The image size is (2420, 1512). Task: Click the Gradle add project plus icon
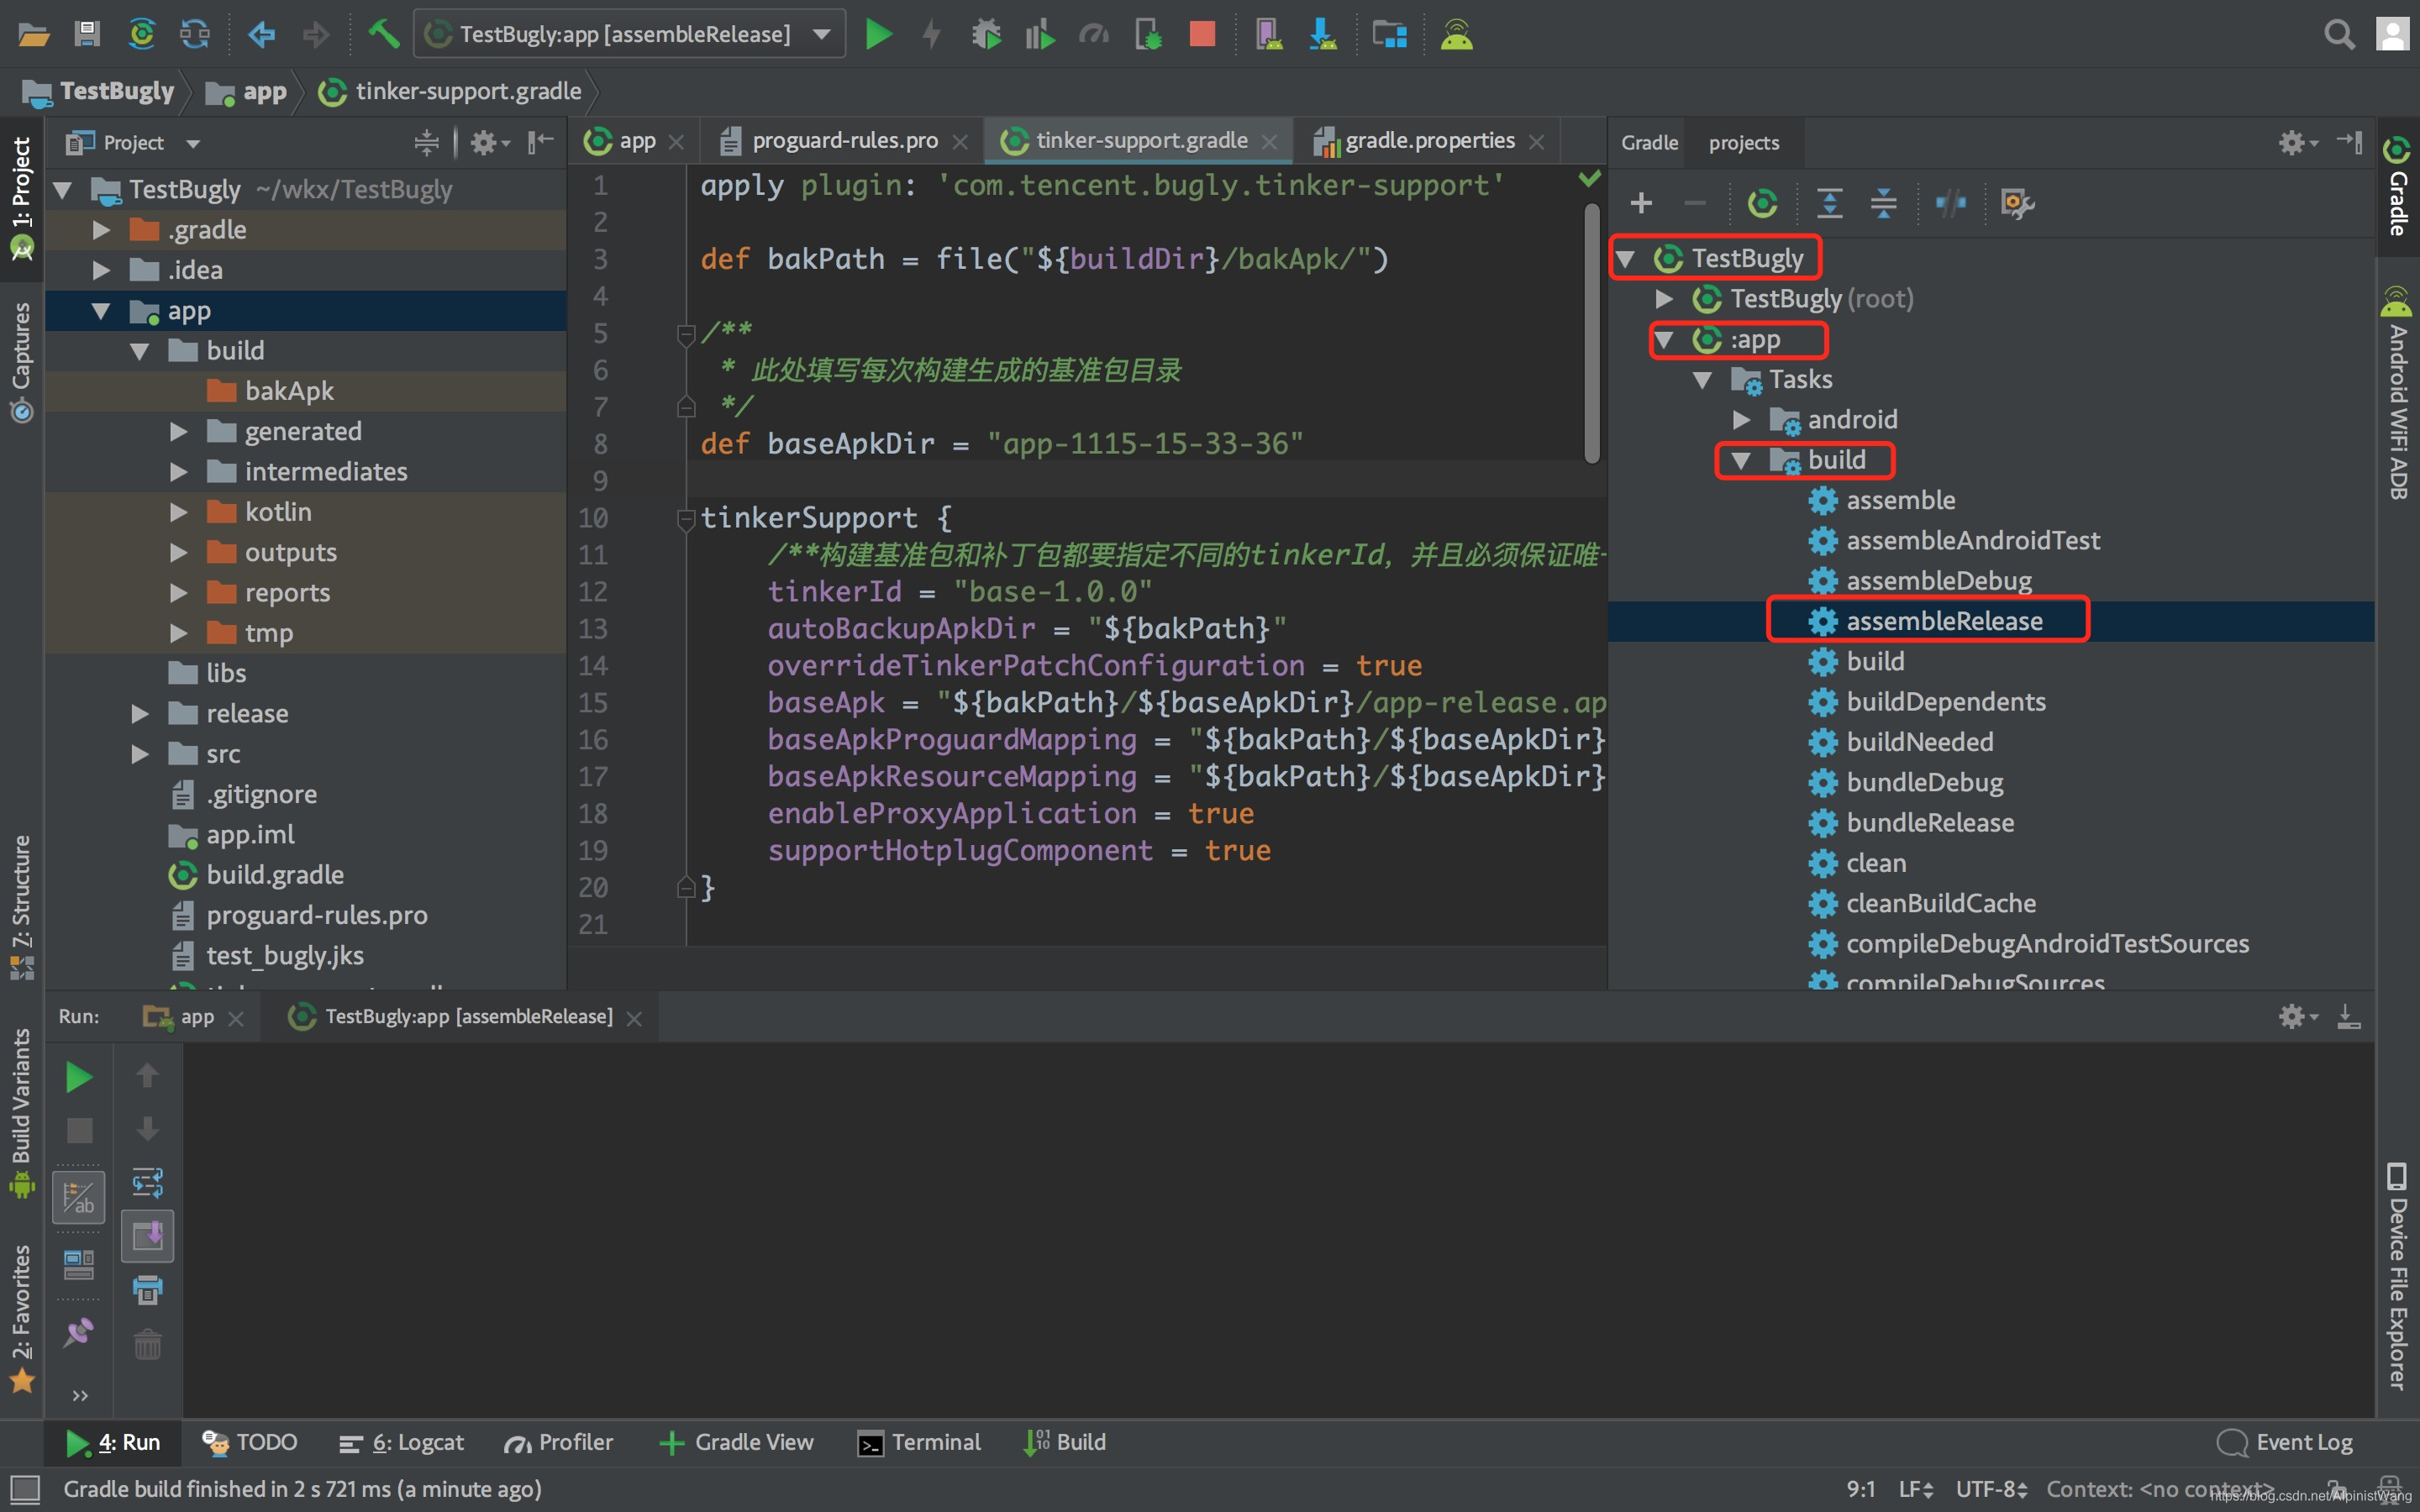(x=1641, y=203)
